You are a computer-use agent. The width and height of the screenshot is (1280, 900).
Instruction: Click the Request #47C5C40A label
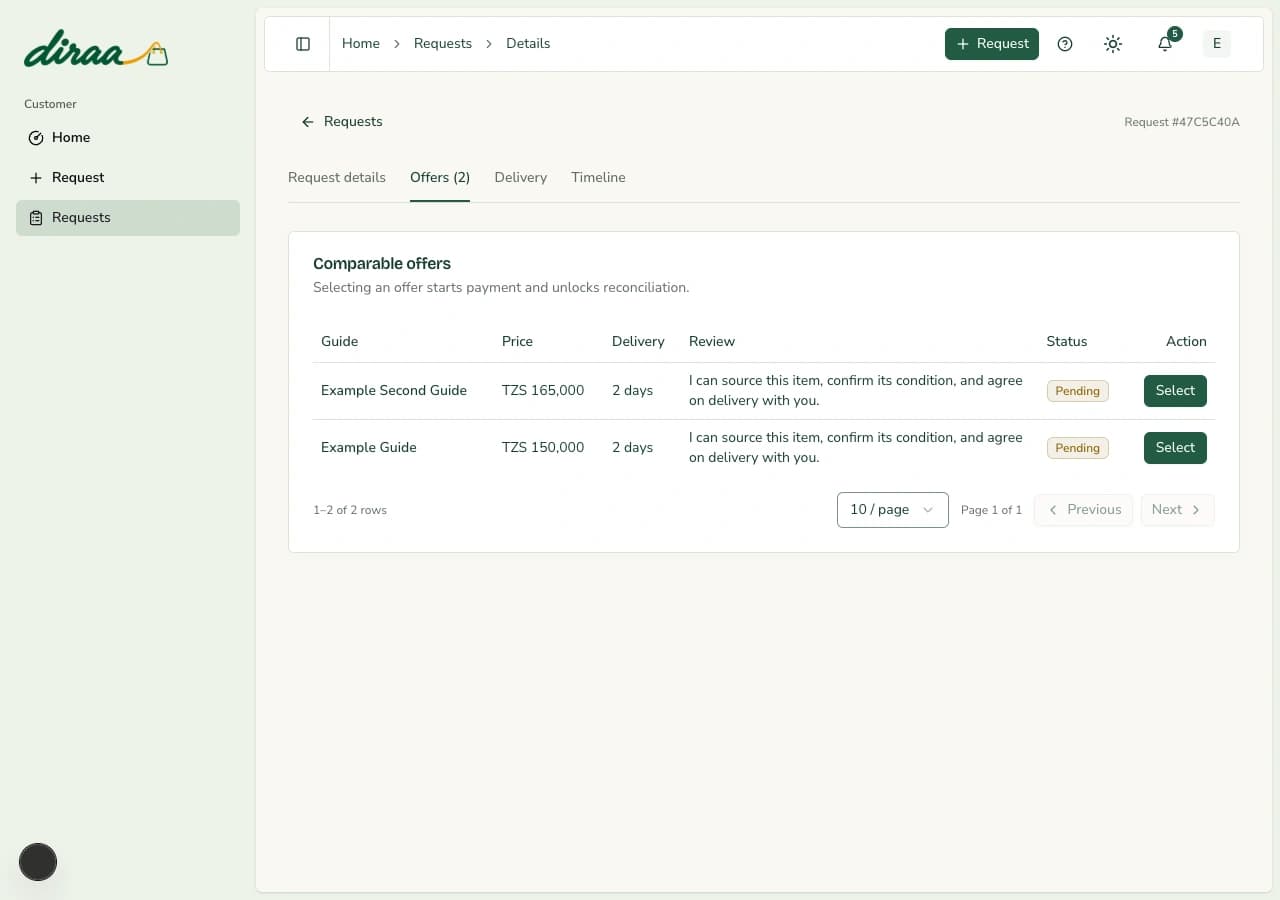tap(1182, 122)
